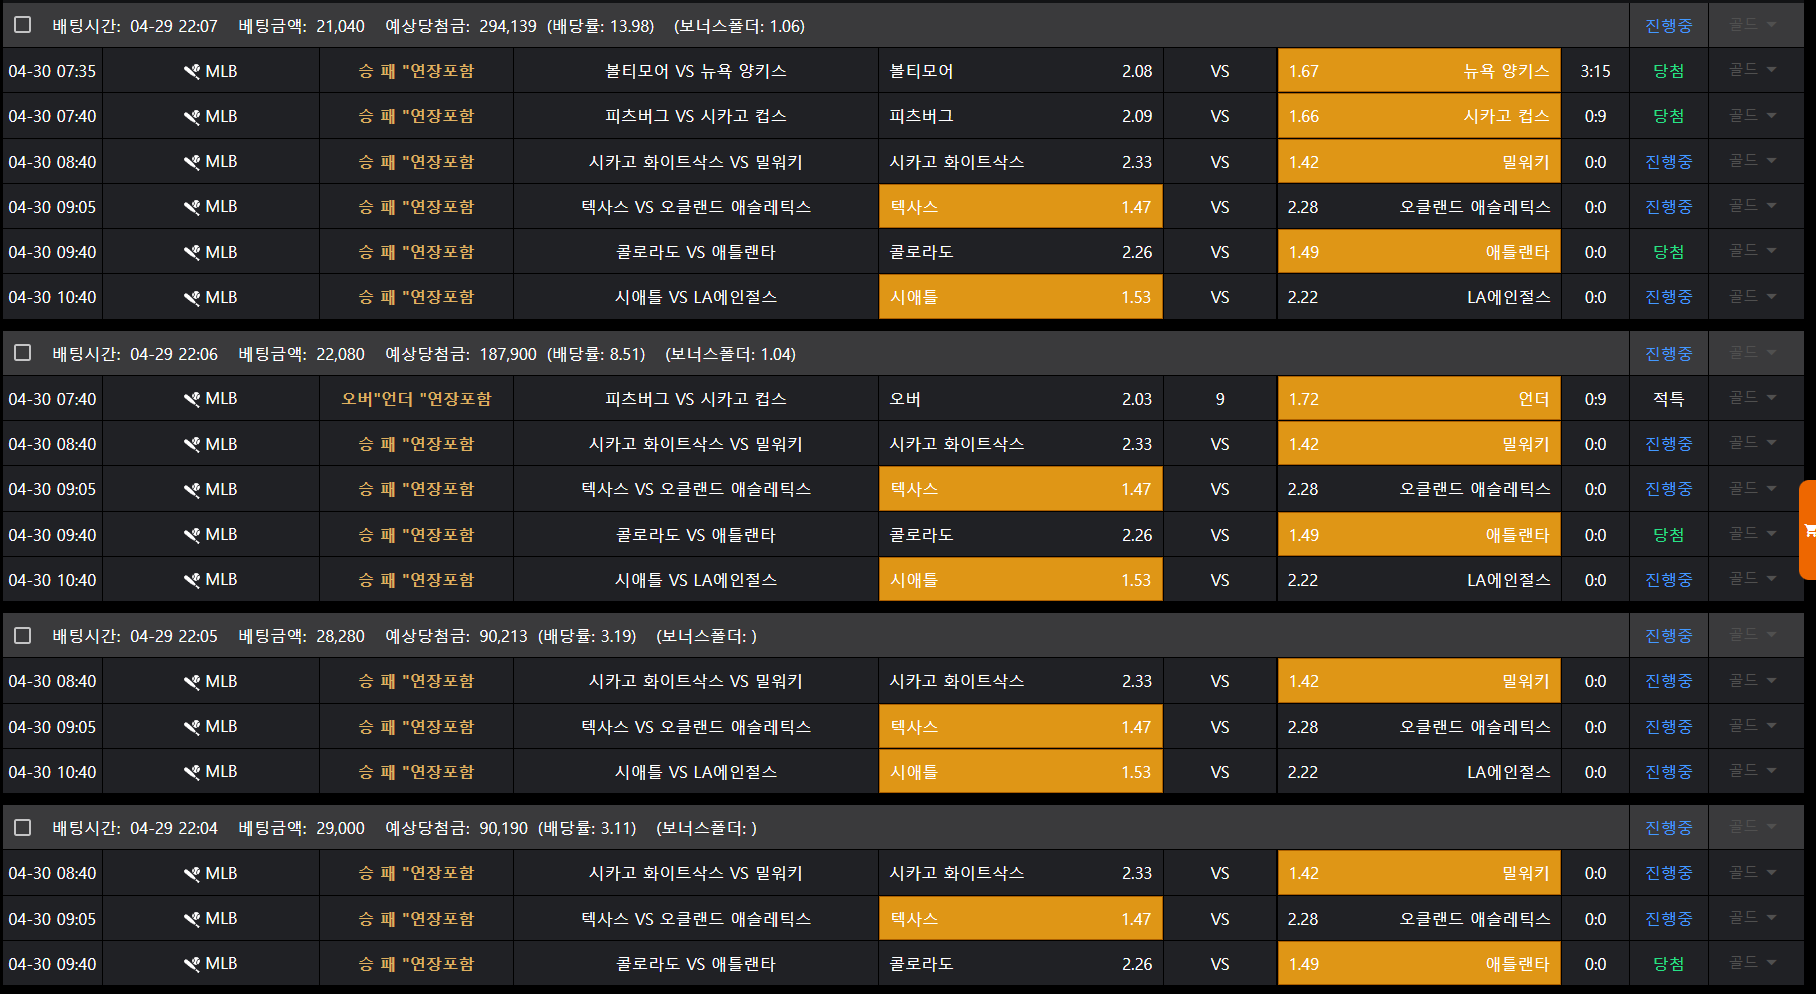Image resolution: width=1816 pixels, height=994 pixels.
Task: Click the MLB baseball icon in the 볼티모어 VS 뉴욕 양키스 row
Action: (192, 71)
